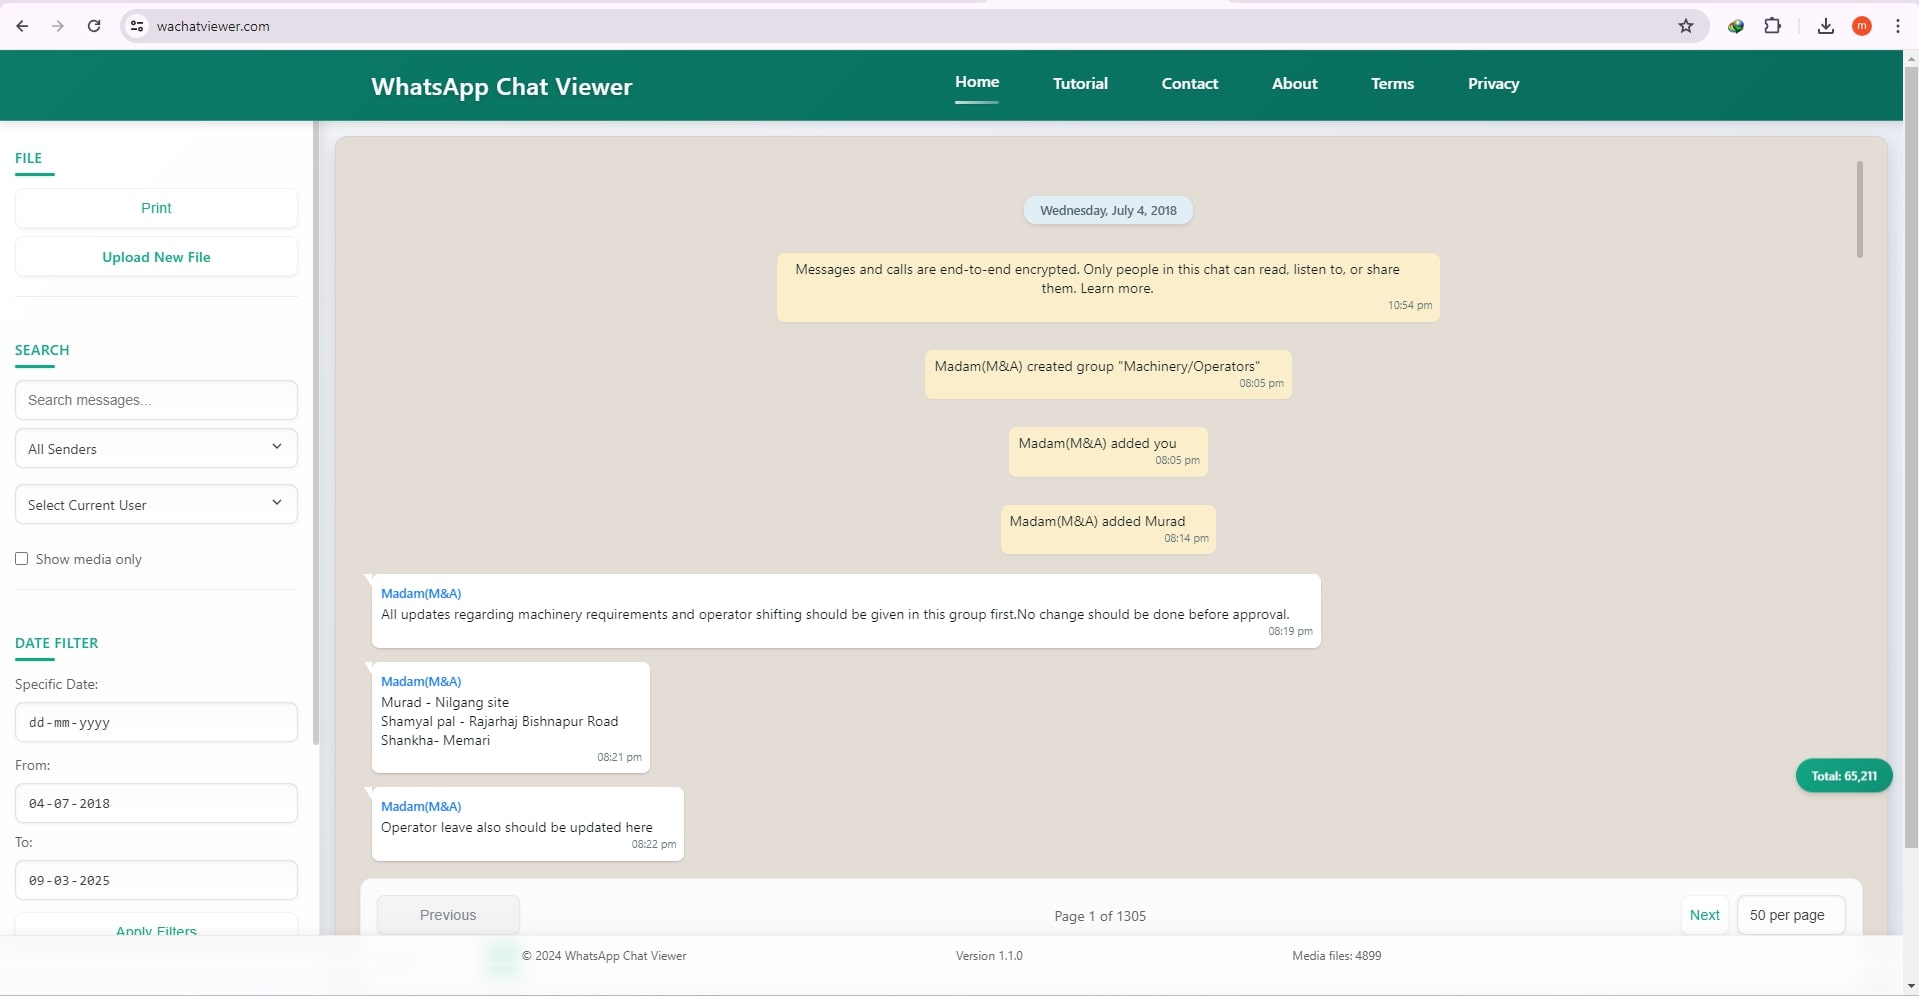This screenshot has width=1919, height=996.
Task: Switch to the Tutorial page
Action: (1080, 84)
